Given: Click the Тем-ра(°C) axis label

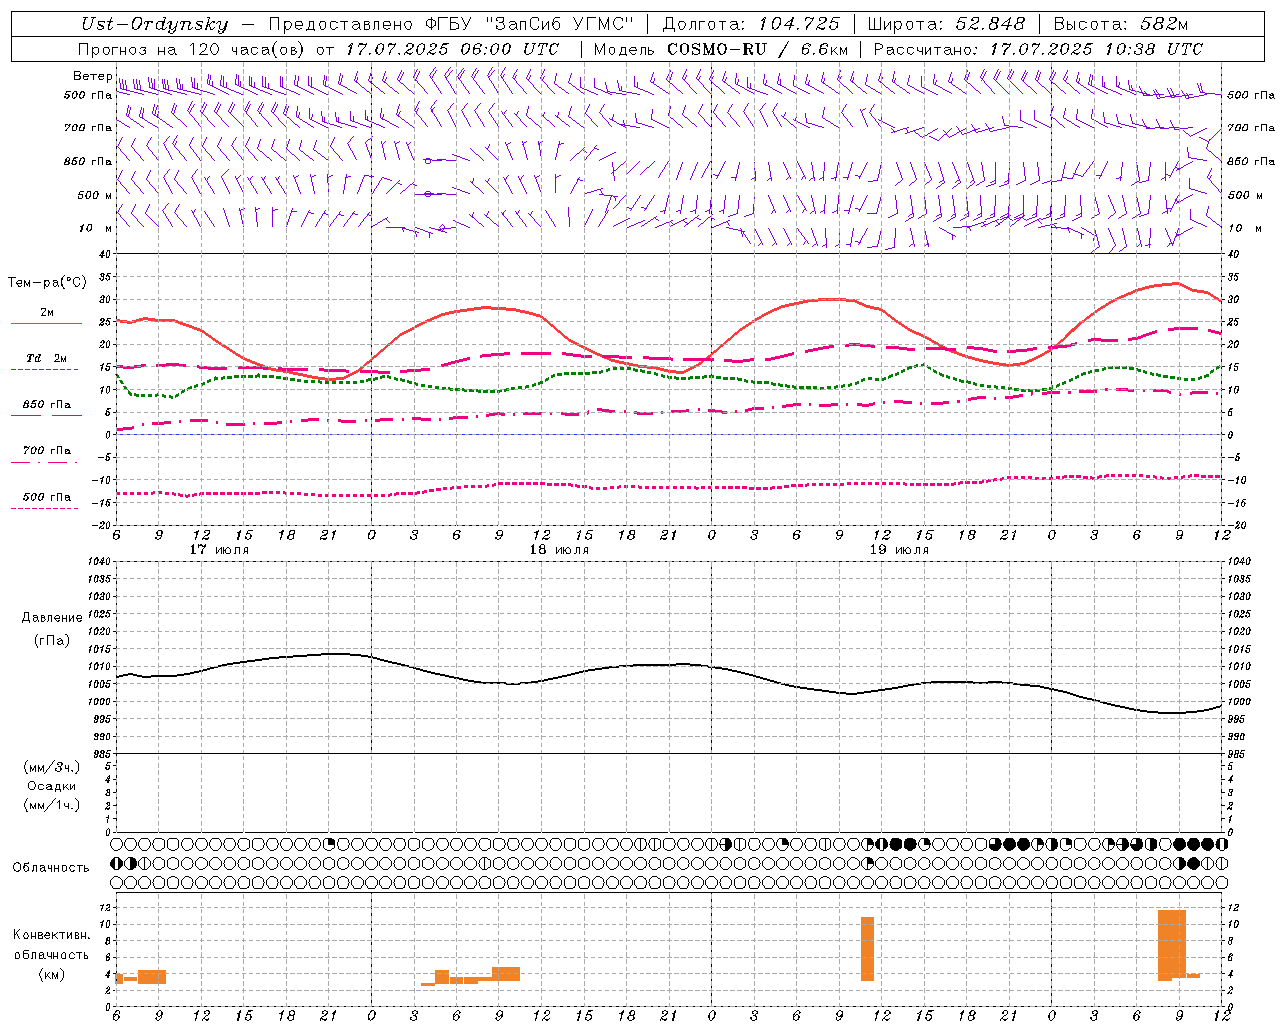Looking at the screenshot, I should pos(47,283).
